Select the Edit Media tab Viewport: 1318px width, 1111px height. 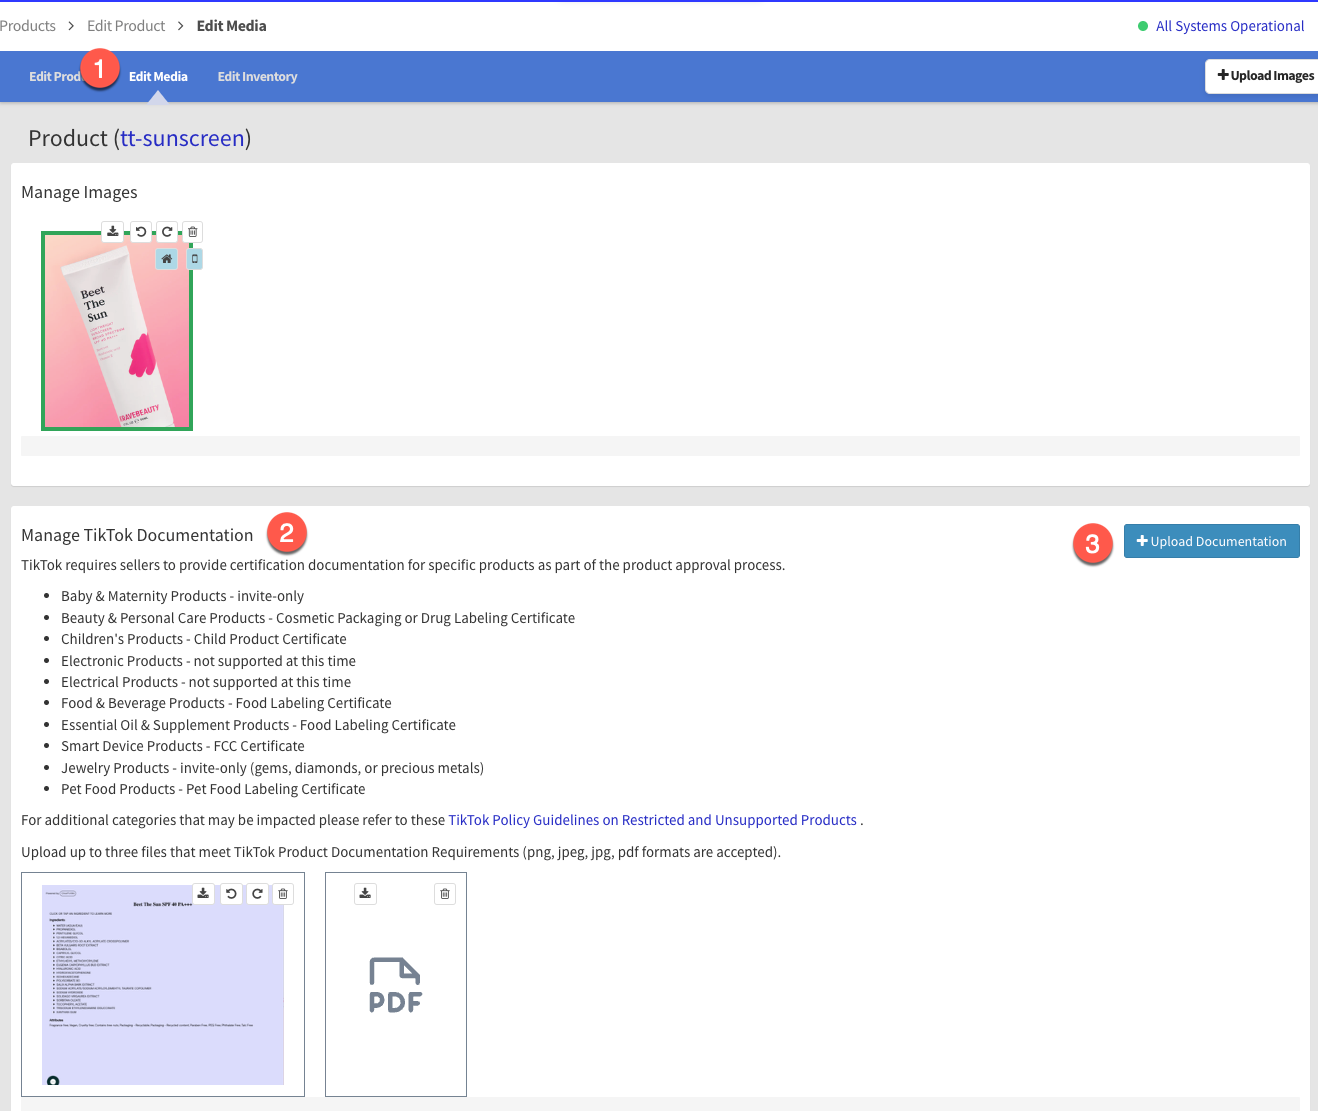pyautogui.click(x=158, y=77)
